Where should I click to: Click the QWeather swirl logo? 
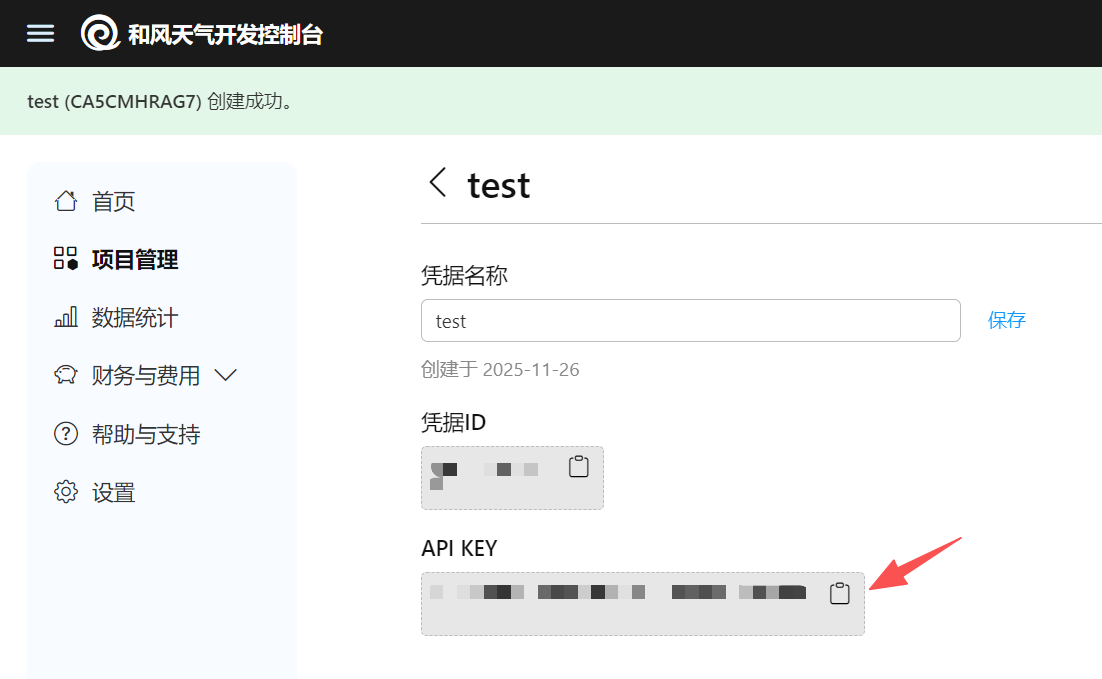click(100, 33)
